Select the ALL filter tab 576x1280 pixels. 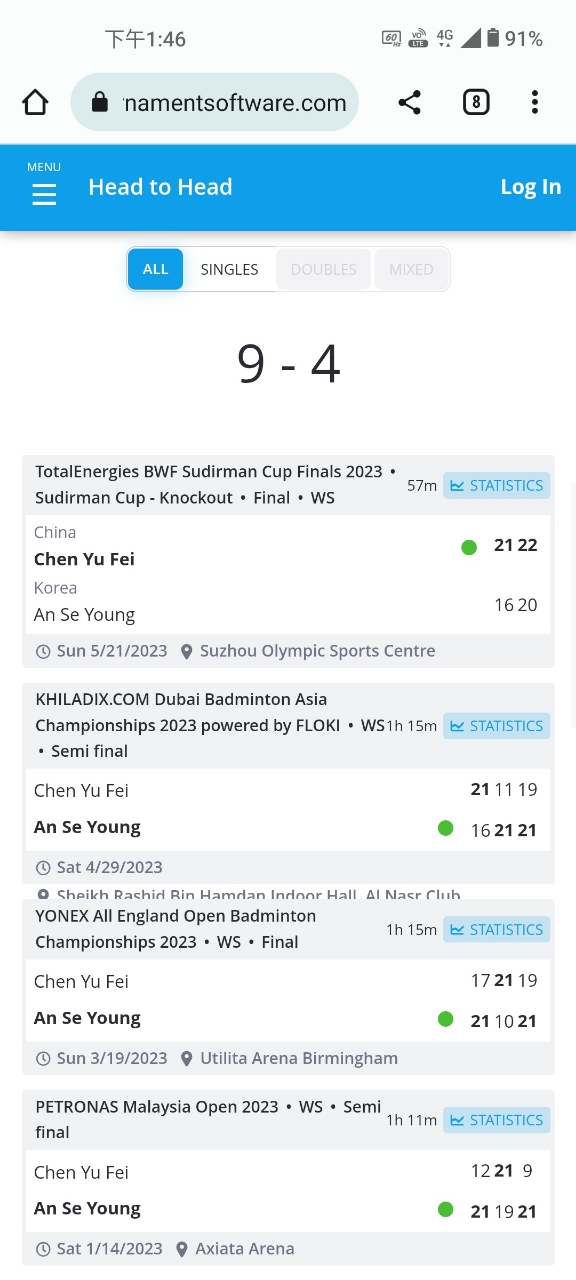pyautogui.click(x=155, y=269)
